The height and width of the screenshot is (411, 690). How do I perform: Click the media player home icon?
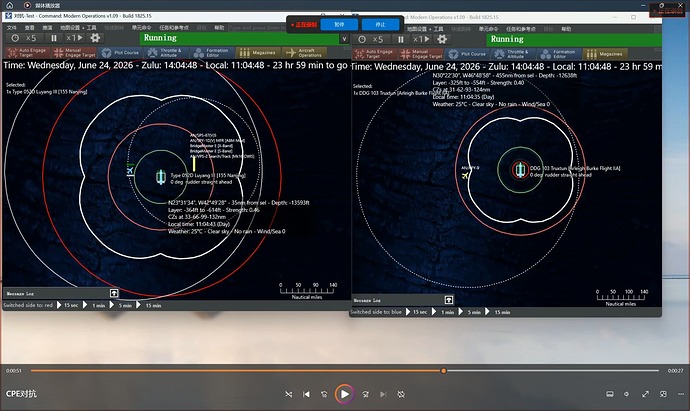(9, 5)
